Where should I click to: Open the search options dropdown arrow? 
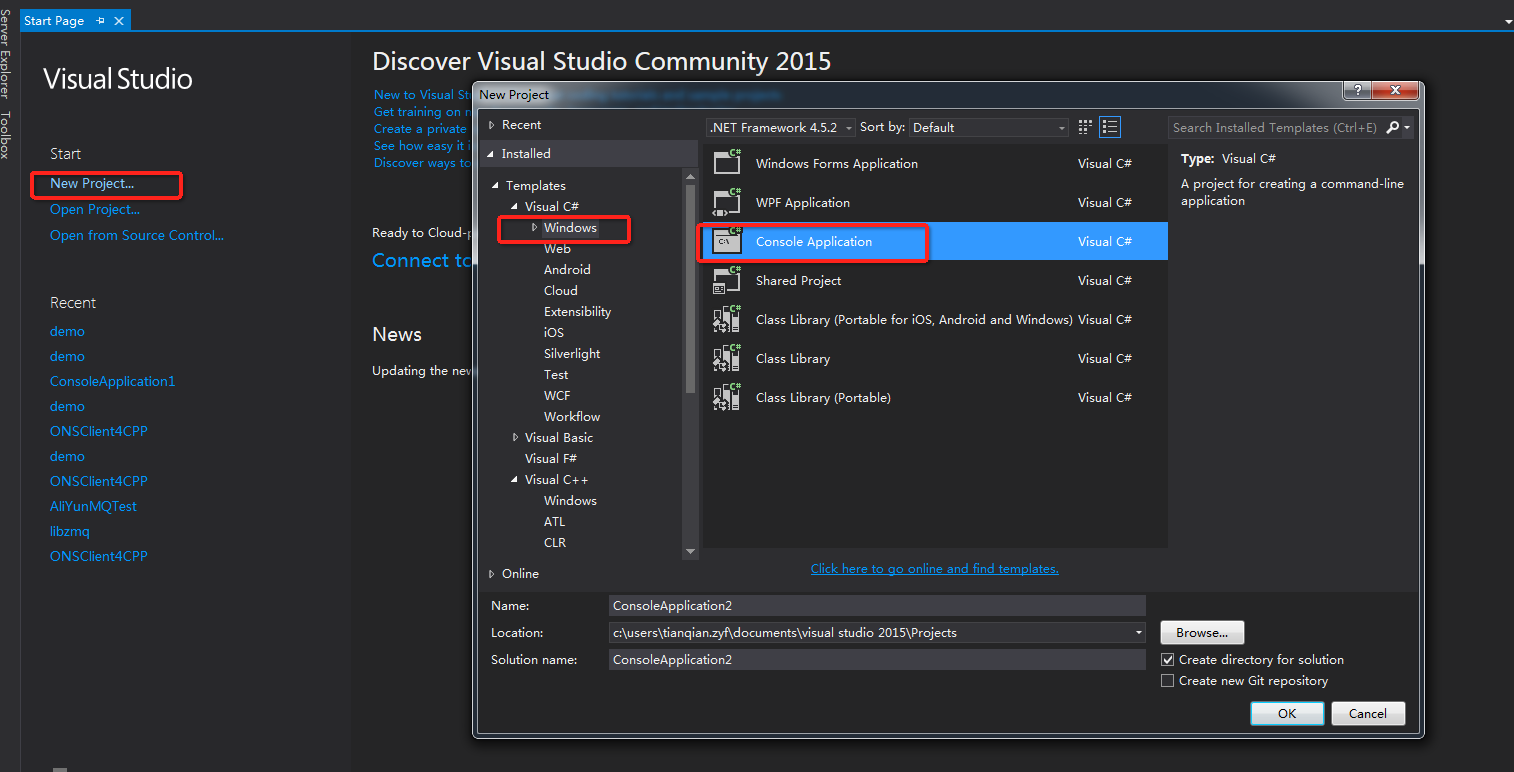click(1407, 127)
